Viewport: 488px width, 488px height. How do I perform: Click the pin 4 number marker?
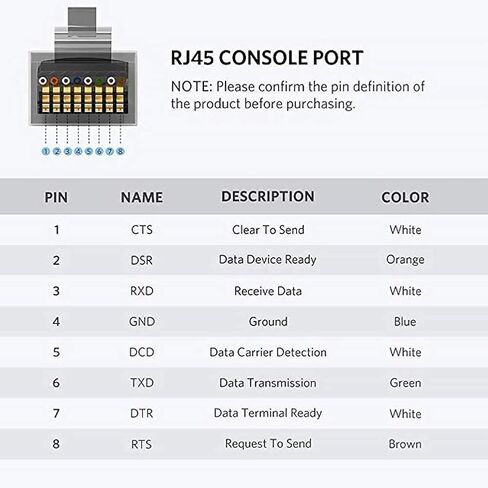tap(78, 151)
